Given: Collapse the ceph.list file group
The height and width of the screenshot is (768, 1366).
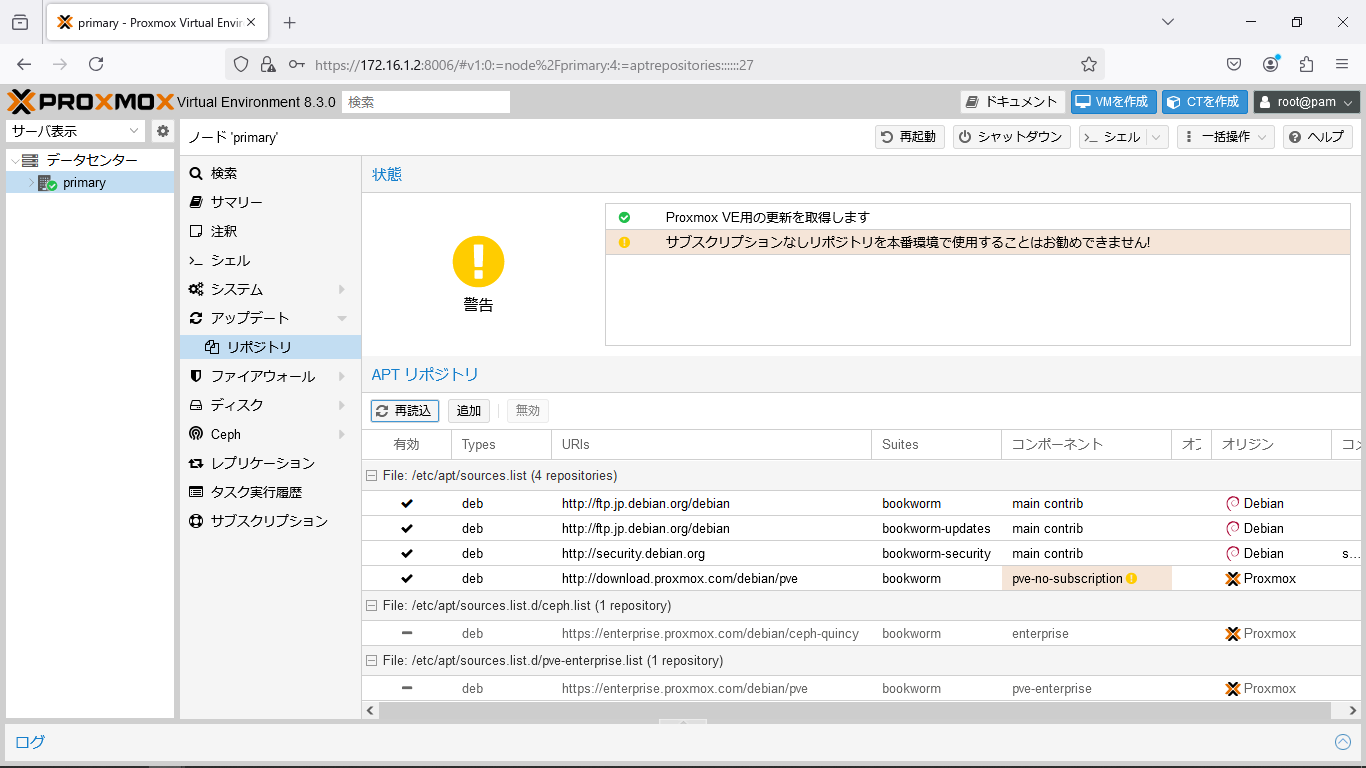Looking at the screenshot, I should pyautogui.click(x=371, y=606).
